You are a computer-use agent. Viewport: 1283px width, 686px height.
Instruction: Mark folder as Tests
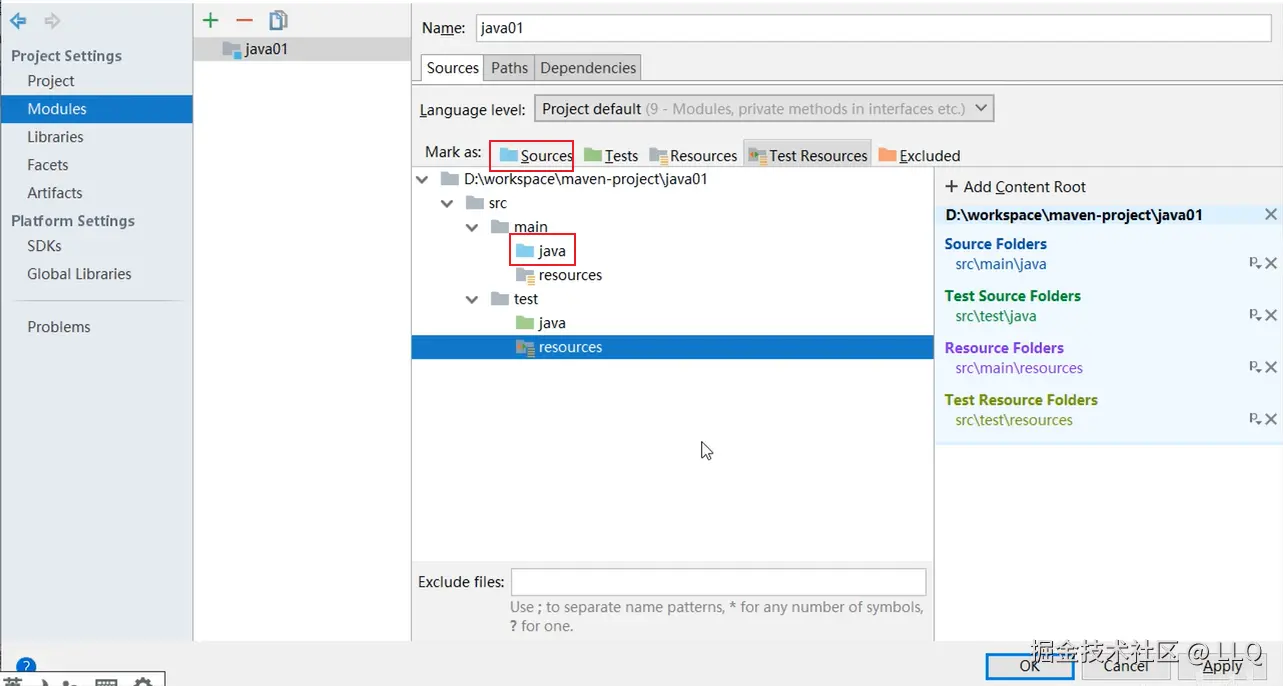point(611,155)
